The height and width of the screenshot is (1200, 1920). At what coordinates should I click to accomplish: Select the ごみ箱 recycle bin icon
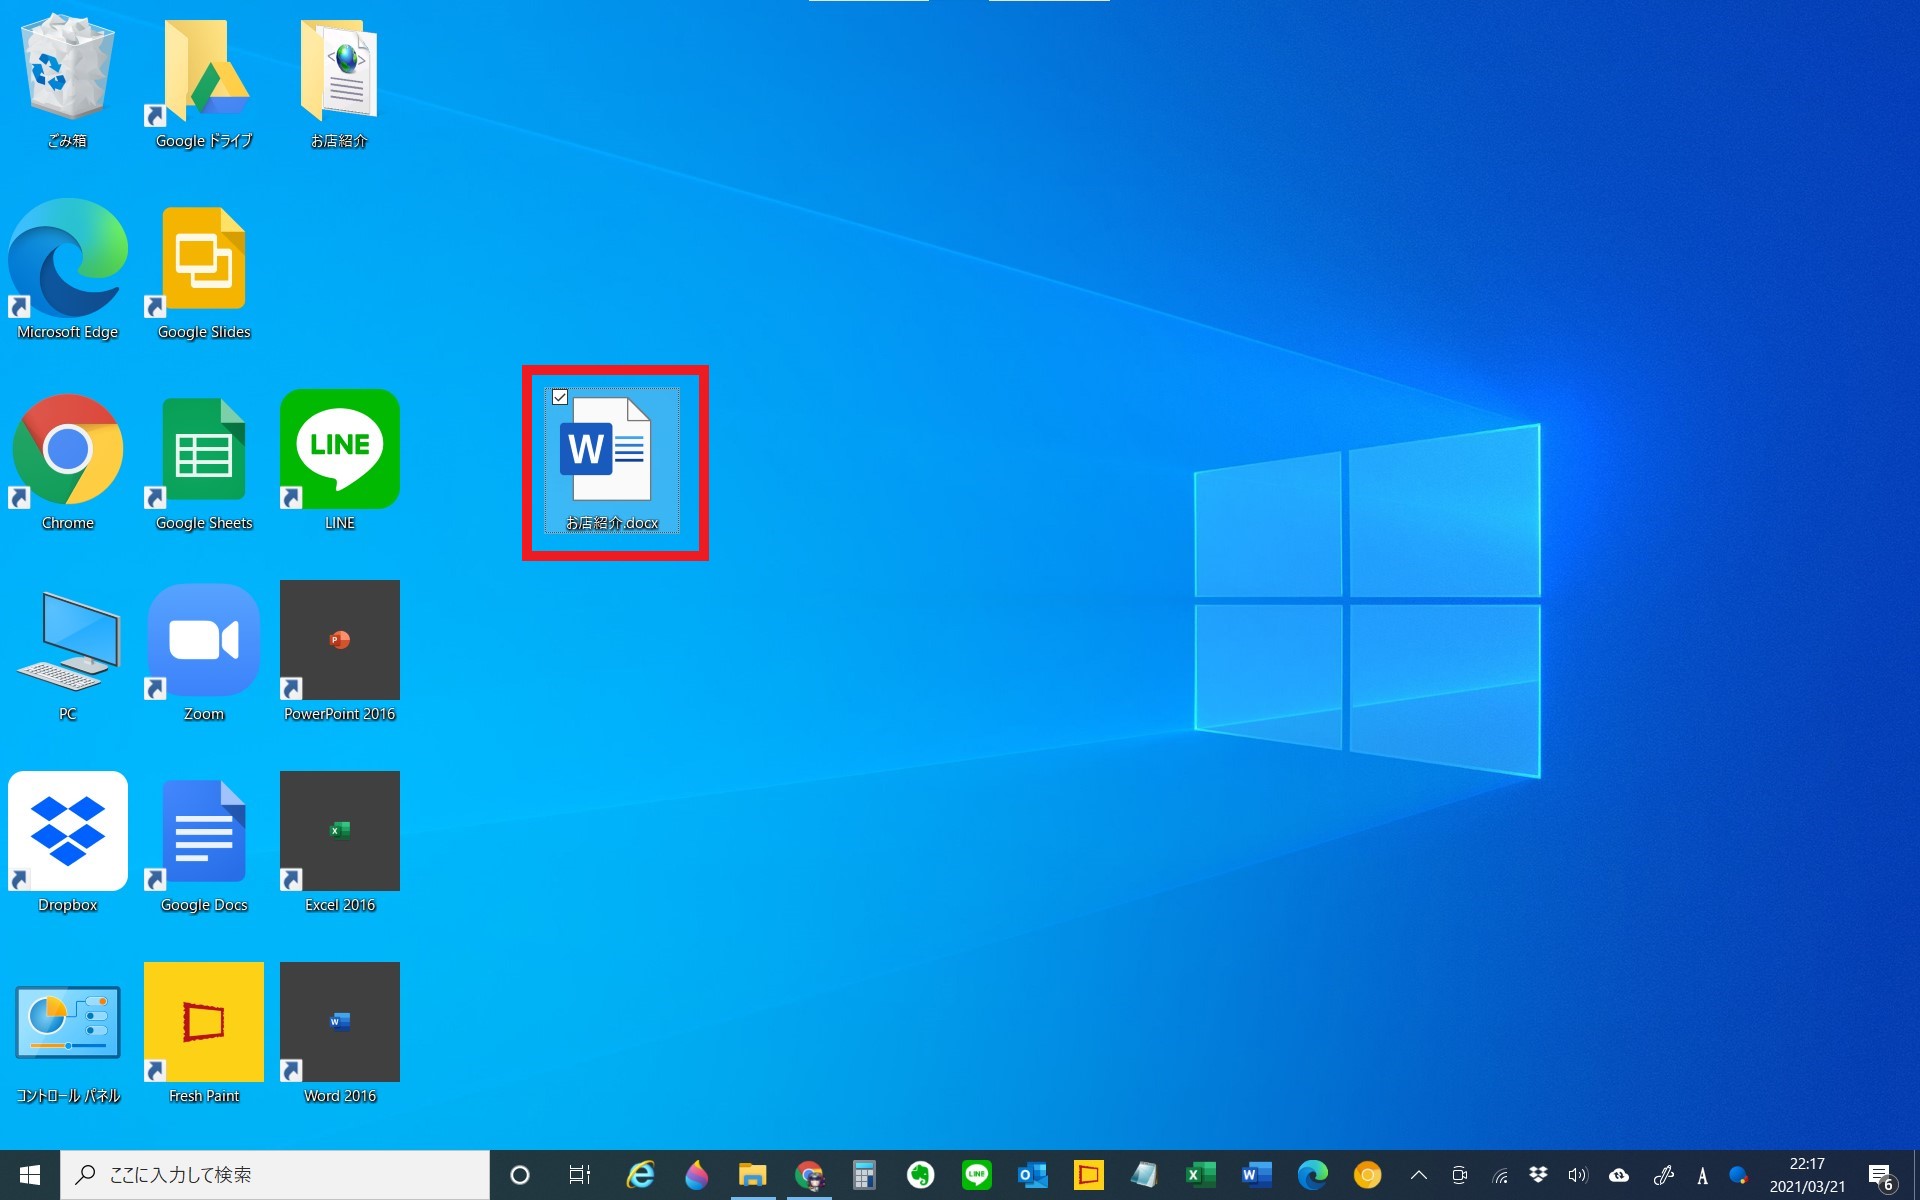68,82
